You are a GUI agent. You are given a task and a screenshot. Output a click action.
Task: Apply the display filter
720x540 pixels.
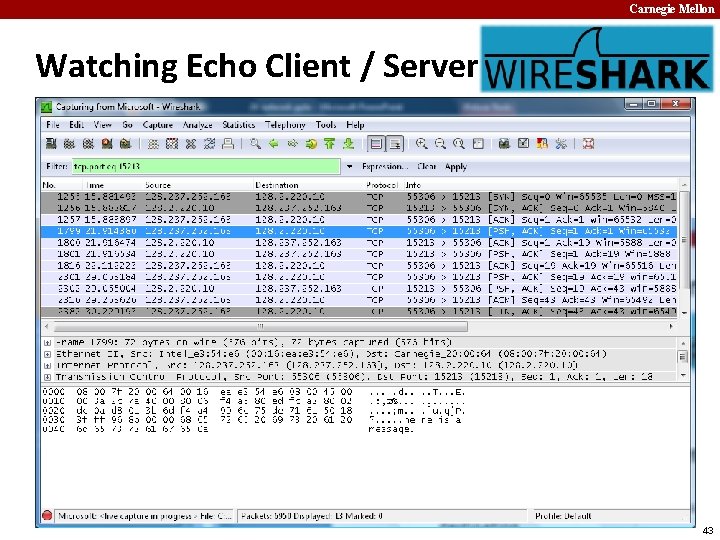456,166
